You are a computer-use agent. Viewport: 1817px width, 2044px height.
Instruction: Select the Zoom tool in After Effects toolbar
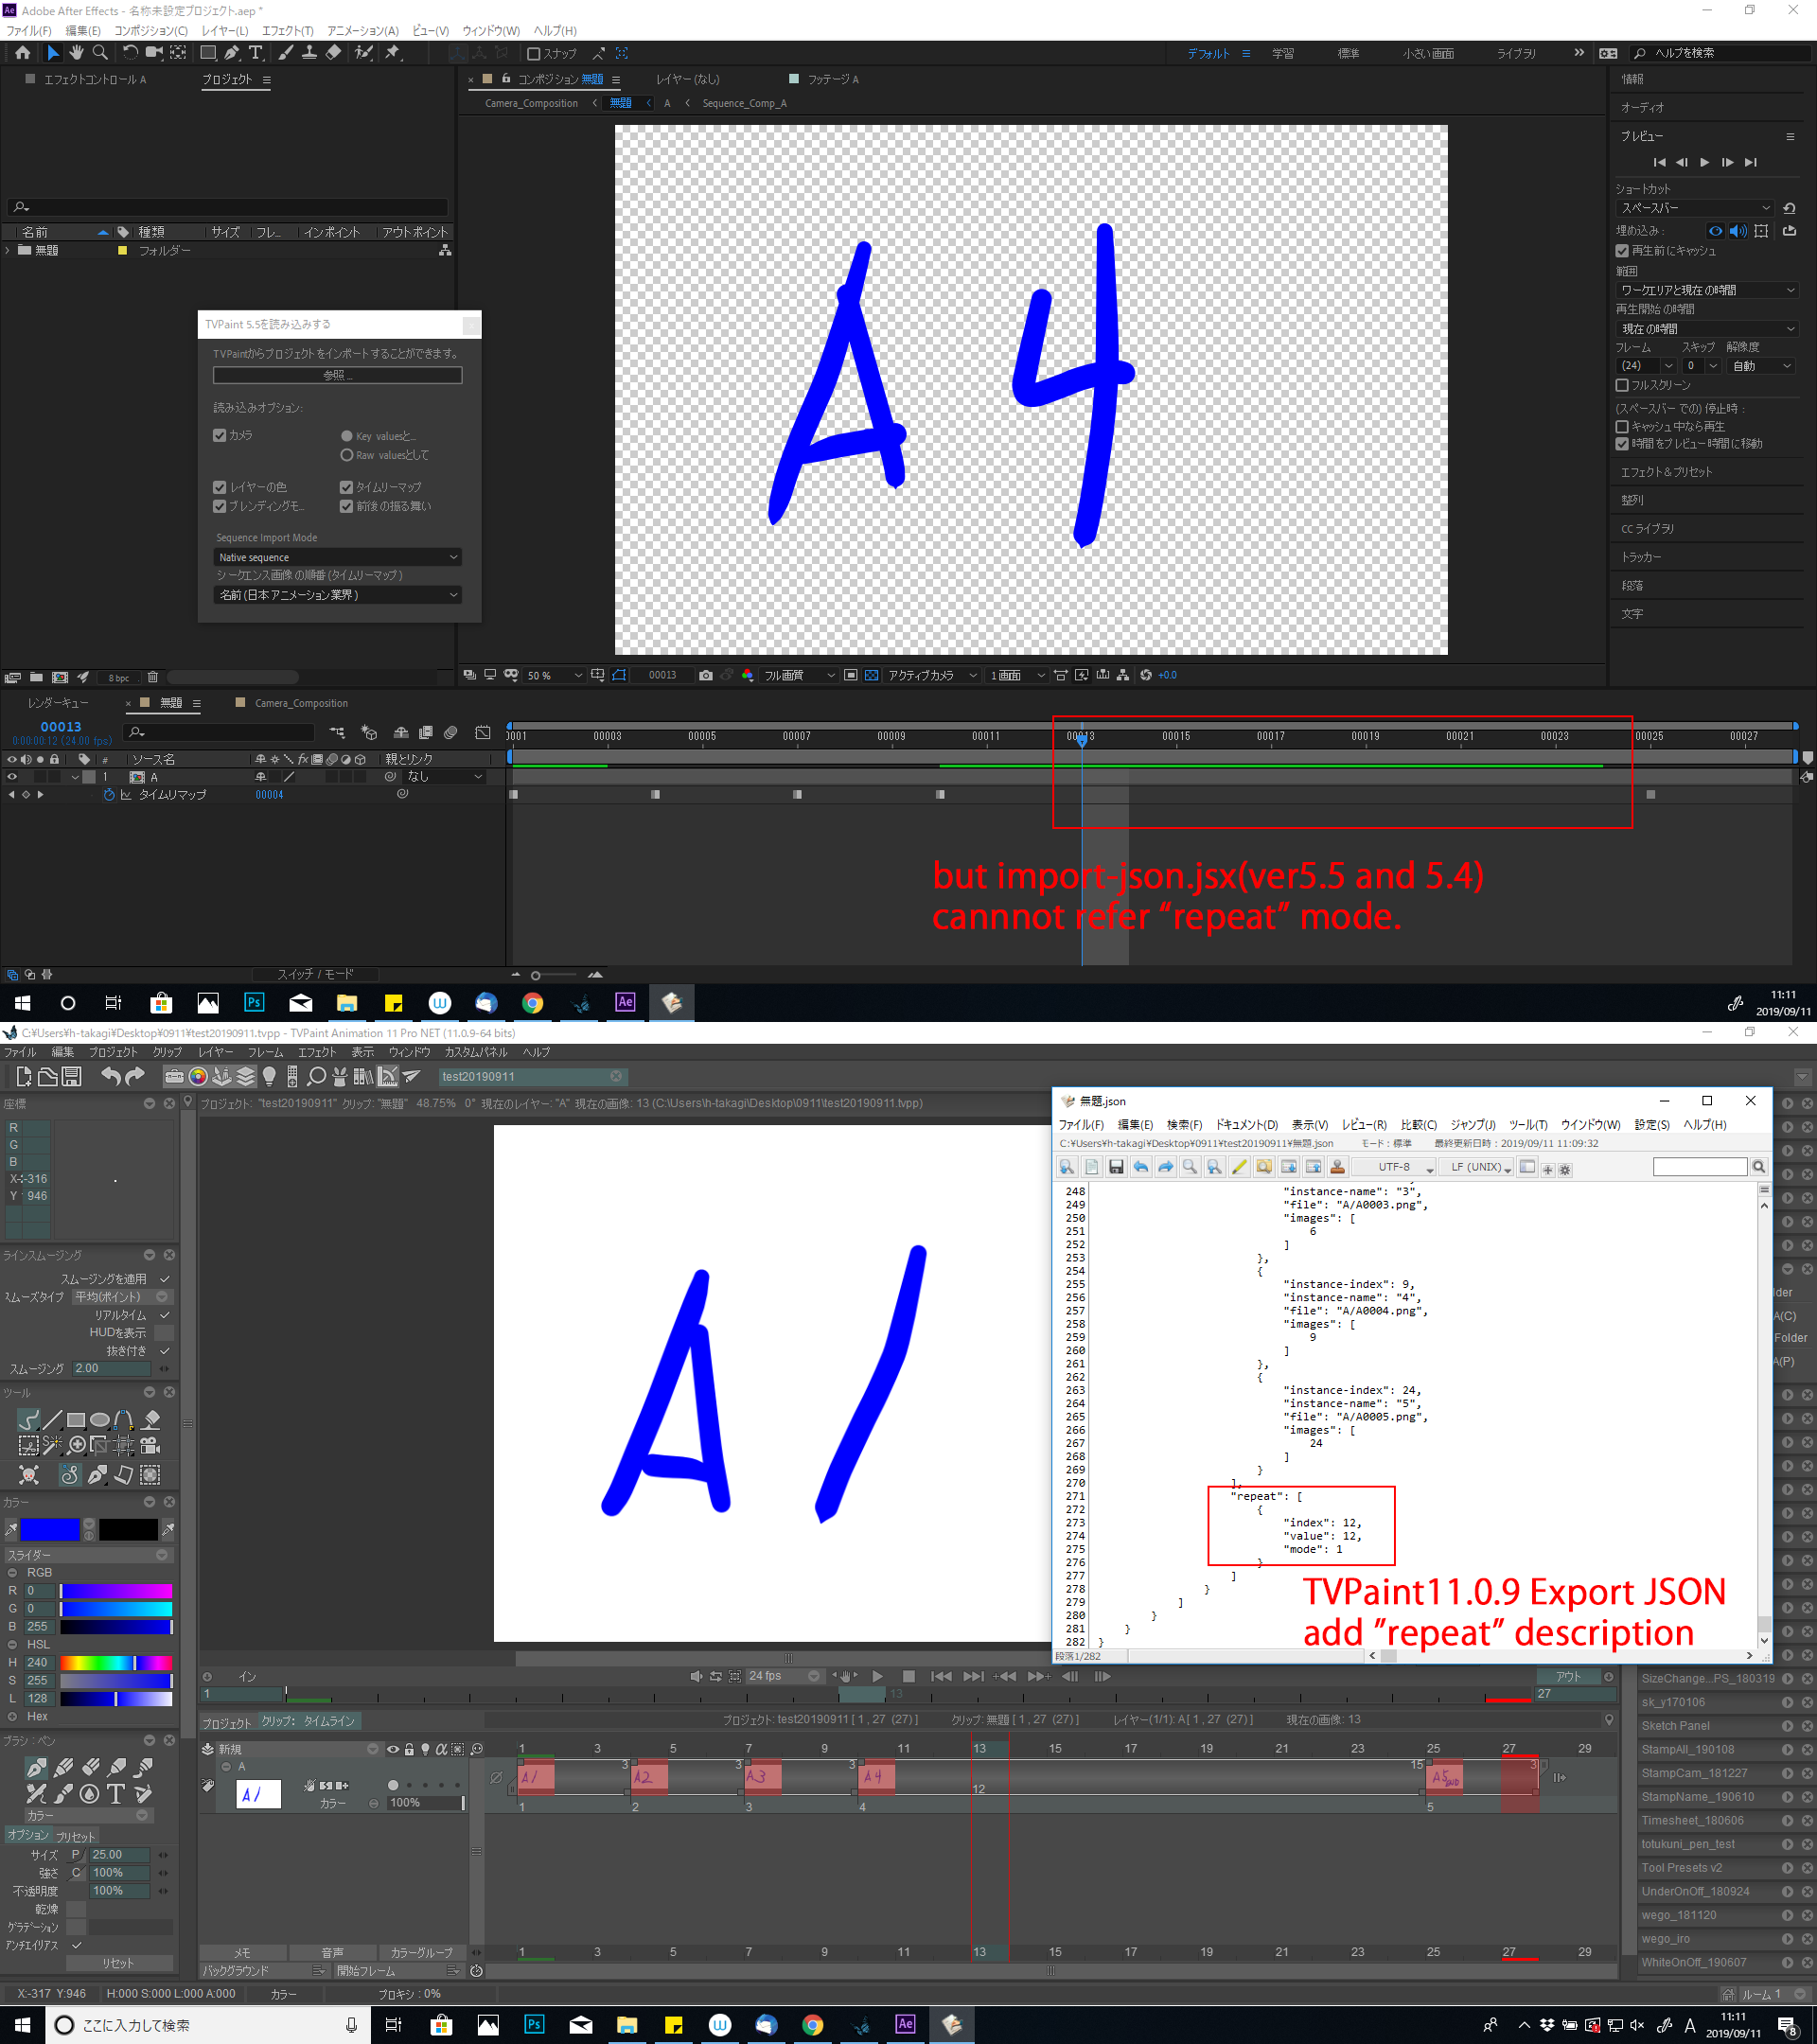click(100, 53)
